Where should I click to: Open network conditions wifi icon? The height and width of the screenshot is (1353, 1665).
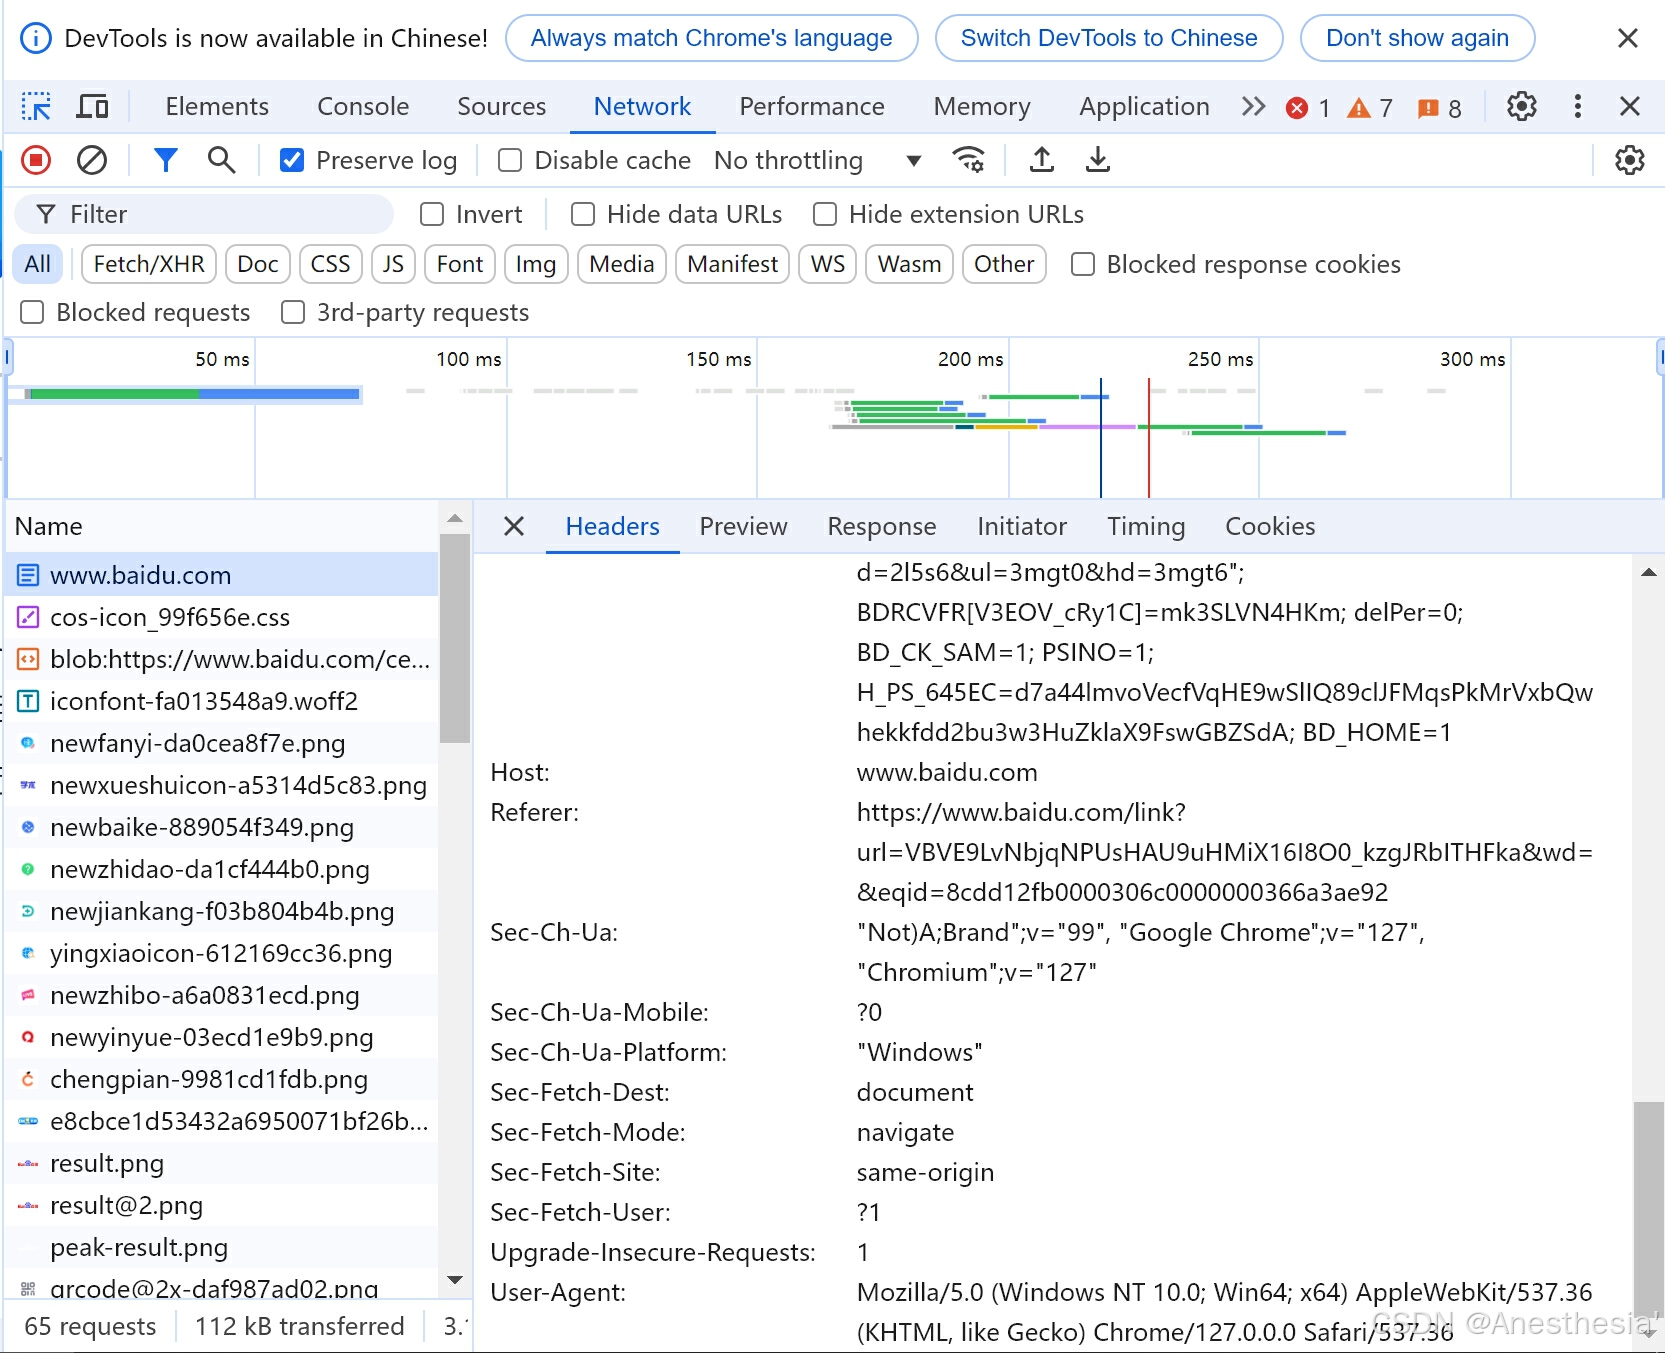pos(968,160)
